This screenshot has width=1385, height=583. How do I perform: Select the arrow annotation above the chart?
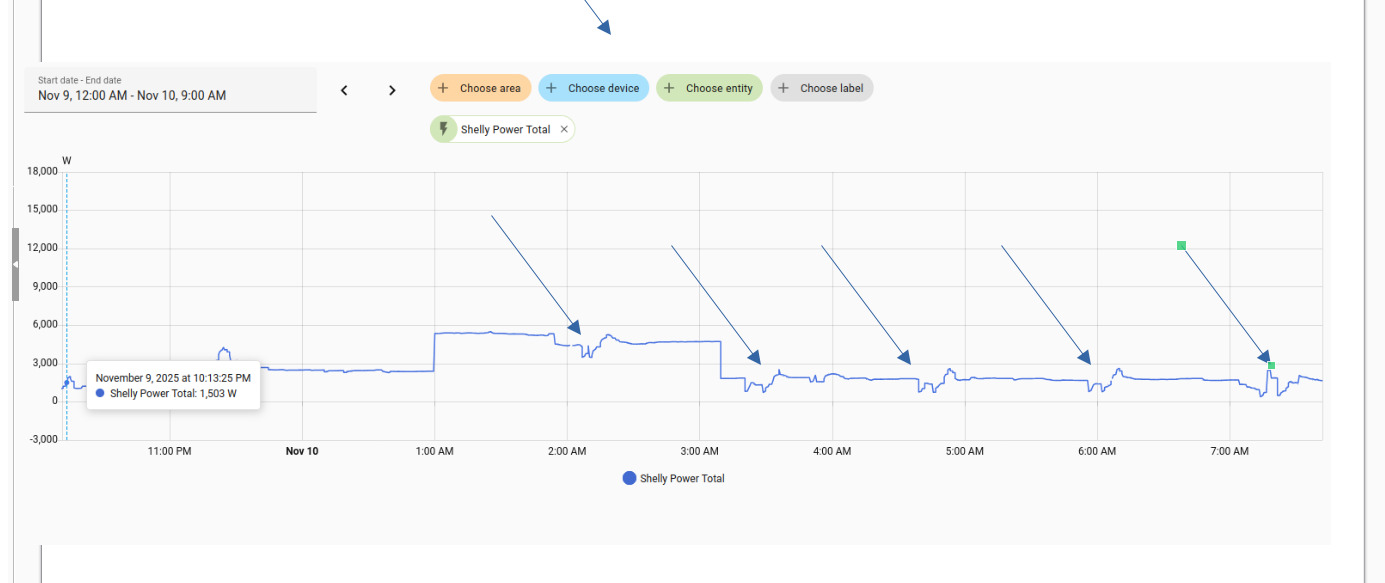pos(598,15)
